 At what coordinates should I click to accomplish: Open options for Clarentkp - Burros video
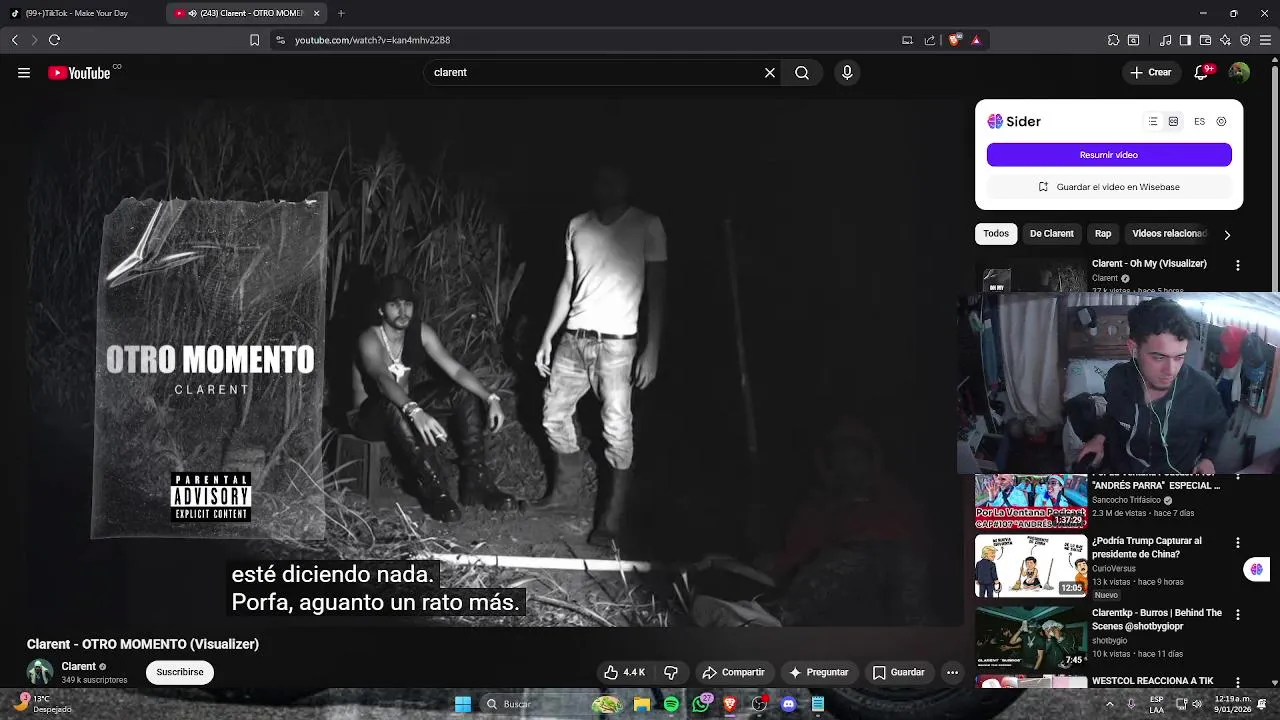click(1238, 614)
